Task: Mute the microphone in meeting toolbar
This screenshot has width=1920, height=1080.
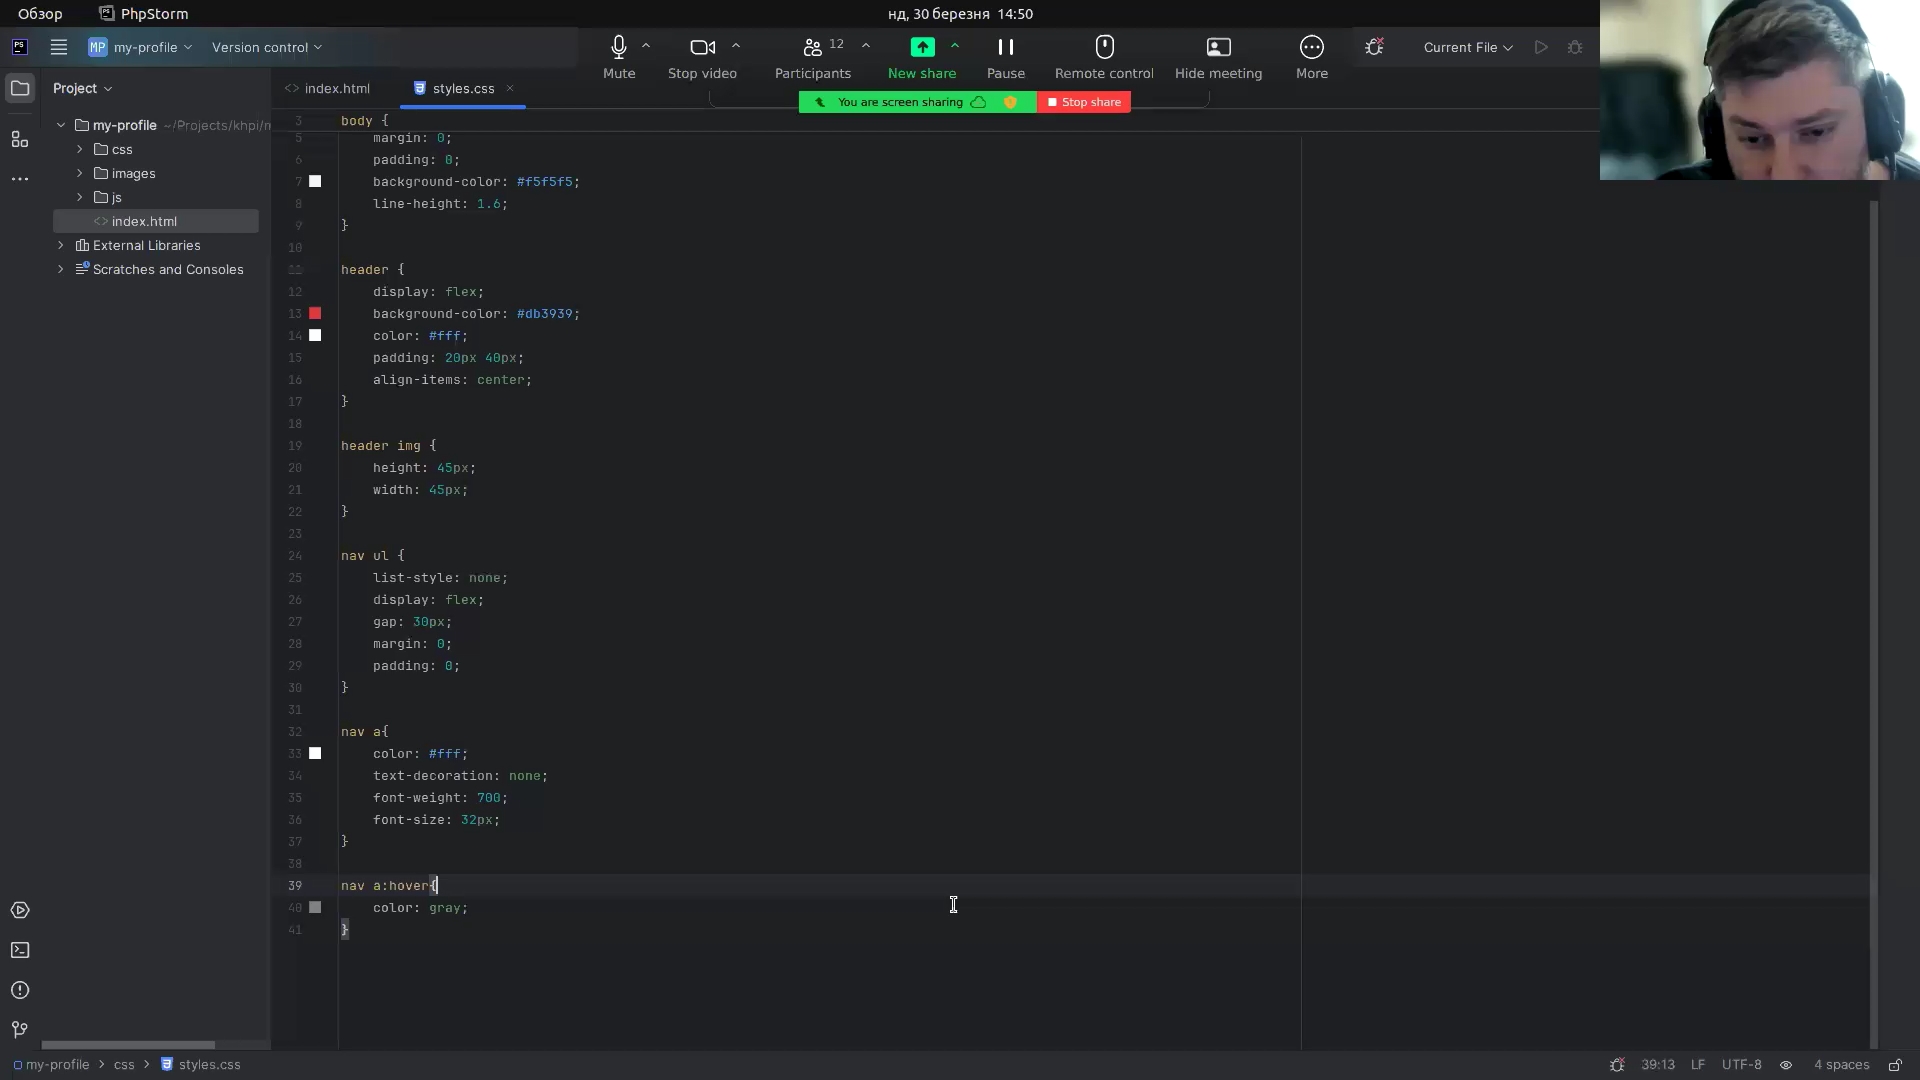Action: [x=618, y=58]
